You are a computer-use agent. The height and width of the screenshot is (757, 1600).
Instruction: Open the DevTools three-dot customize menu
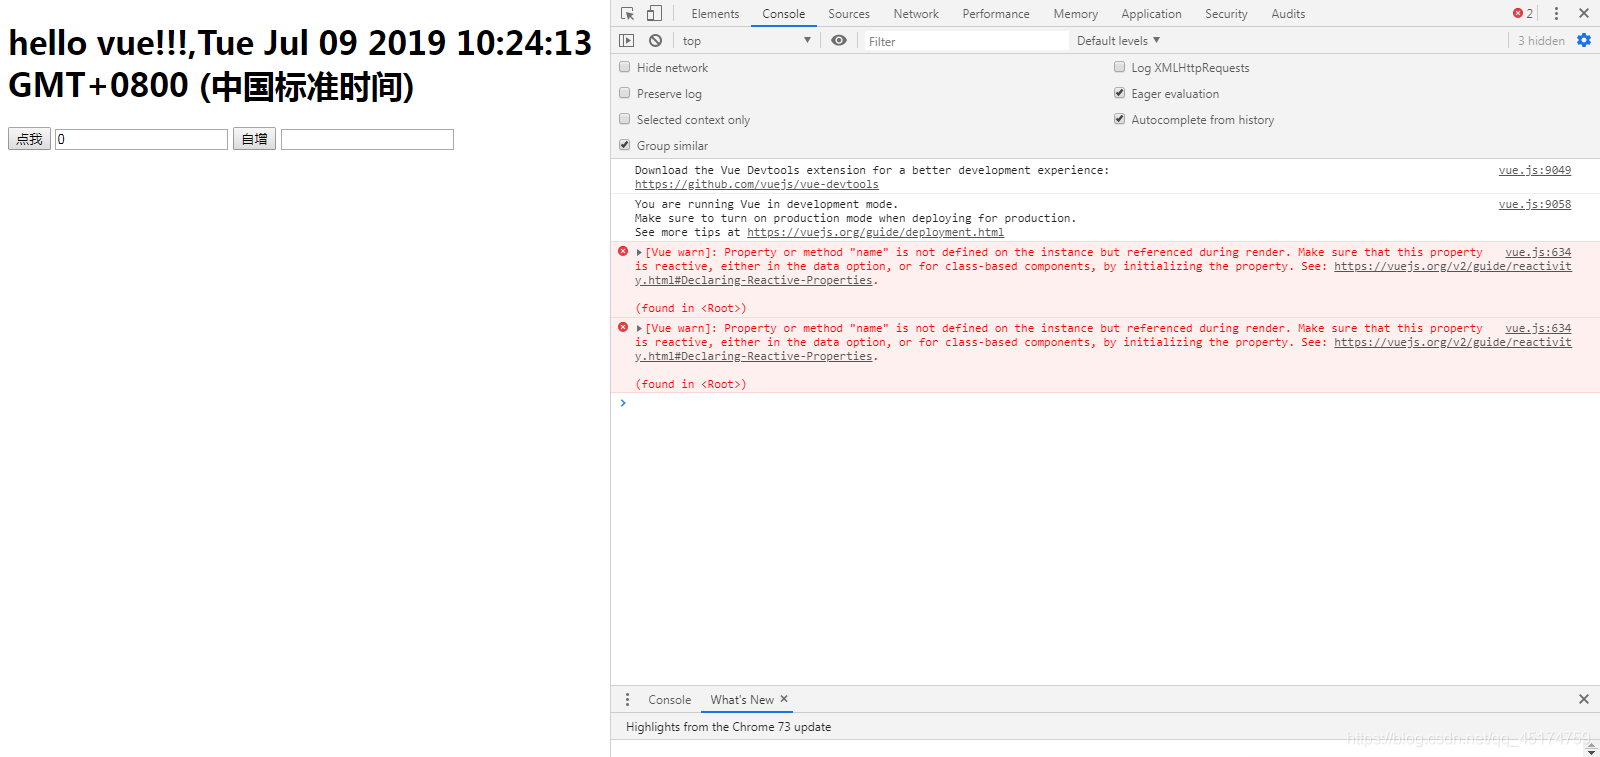(1556, 14)
